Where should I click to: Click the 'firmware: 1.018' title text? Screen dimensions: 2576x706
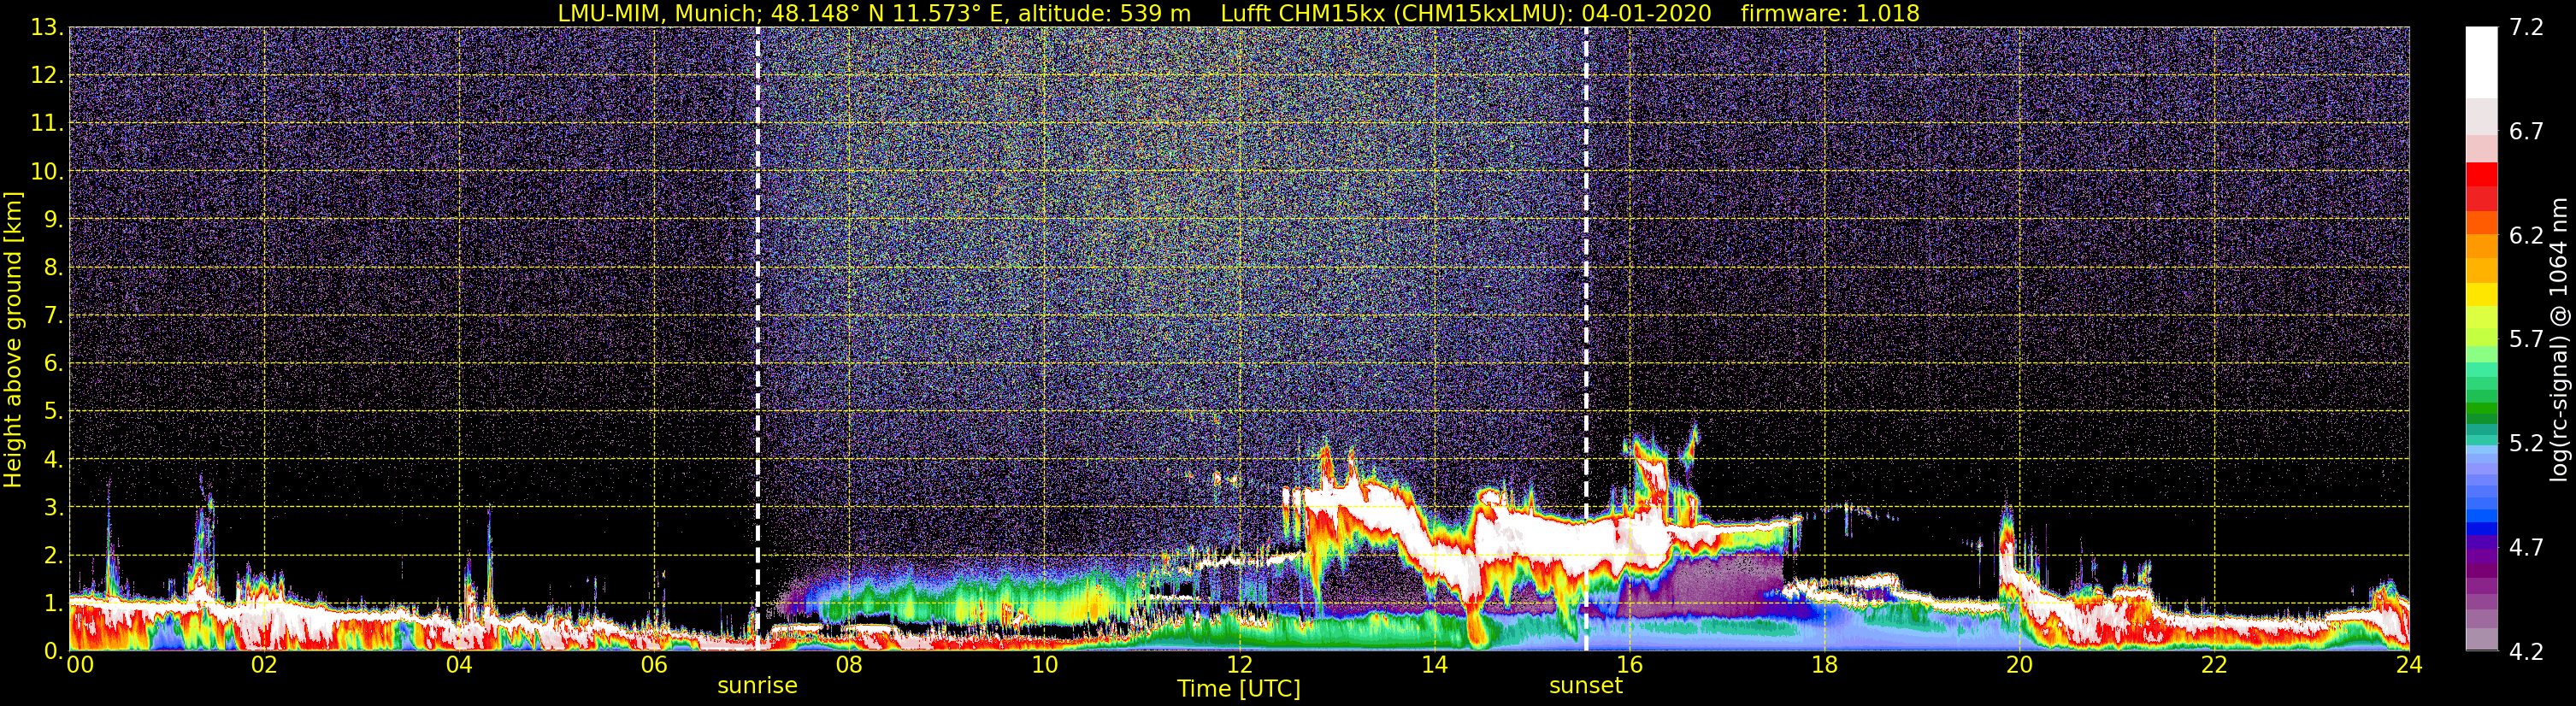point(1830,13)
